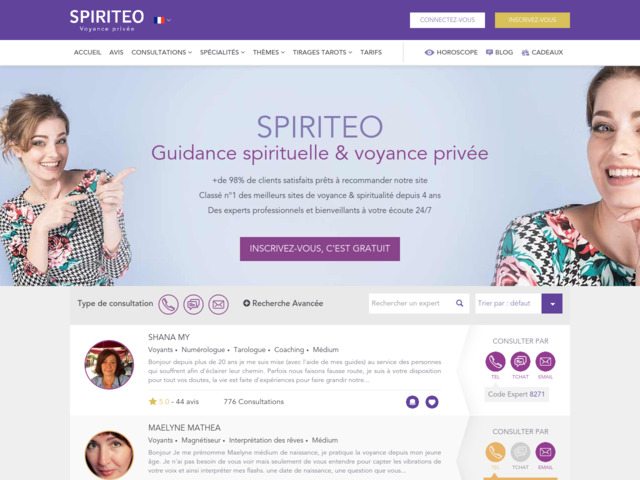Click the Connectez-vous button
The width and height of the screenshot is (640, 480).
click(x=447, y=20)
